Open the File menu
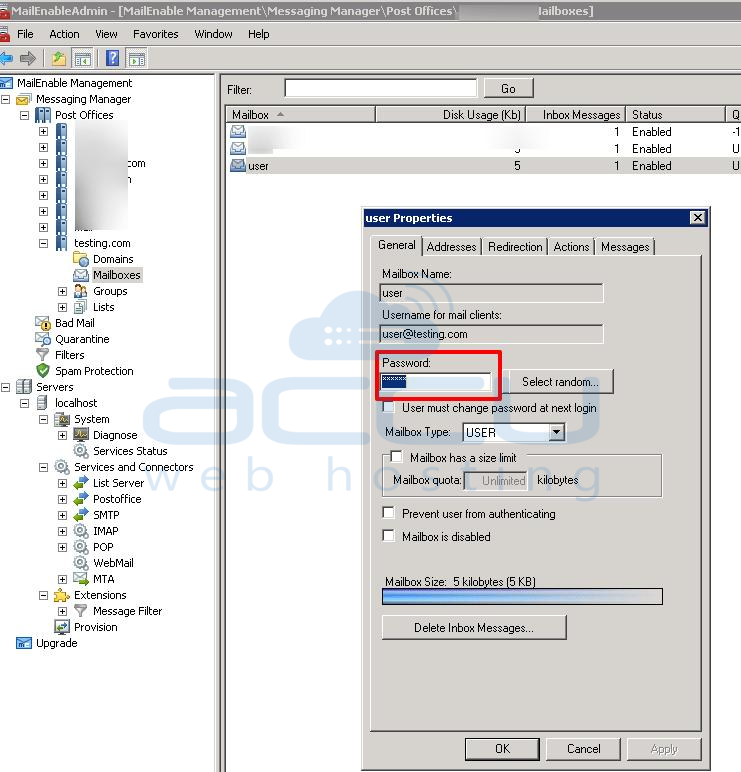This screenshot has width=741, height=772. (x=25, y=34)
